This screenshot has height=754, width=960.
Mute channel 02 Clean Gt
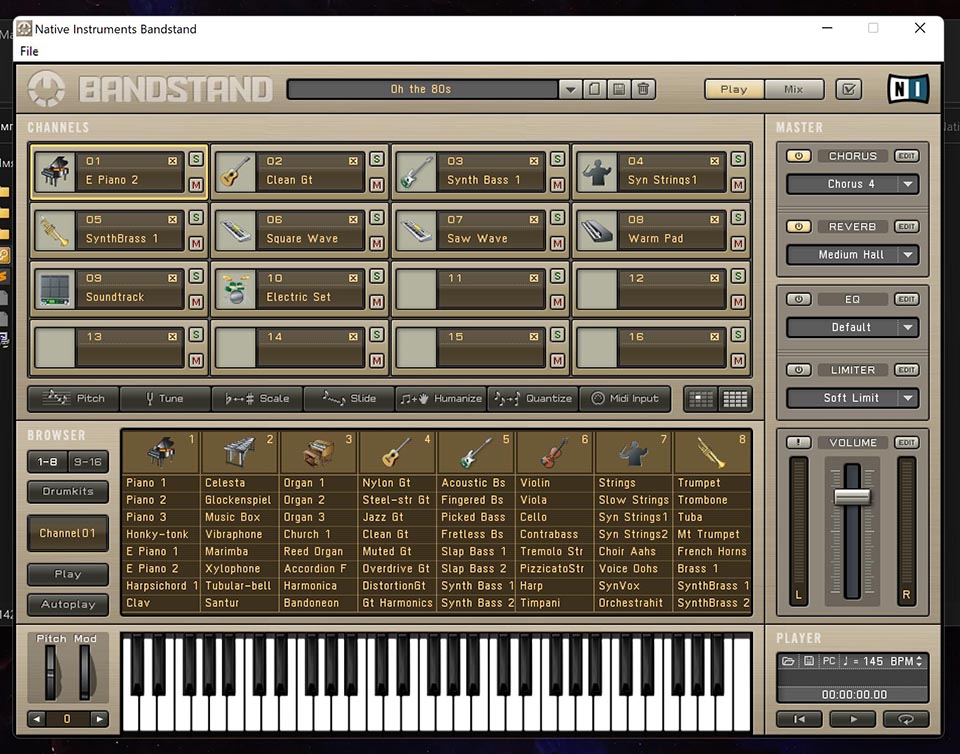click(x=377, y=185)
